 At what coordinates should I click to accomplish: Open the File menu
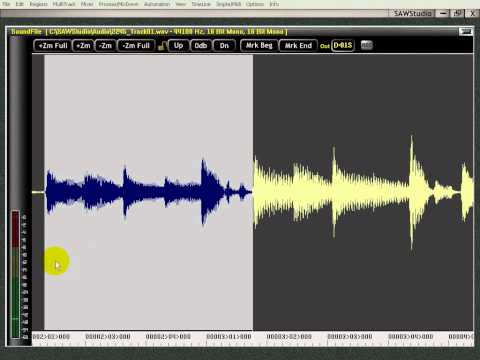coord(6,4)
